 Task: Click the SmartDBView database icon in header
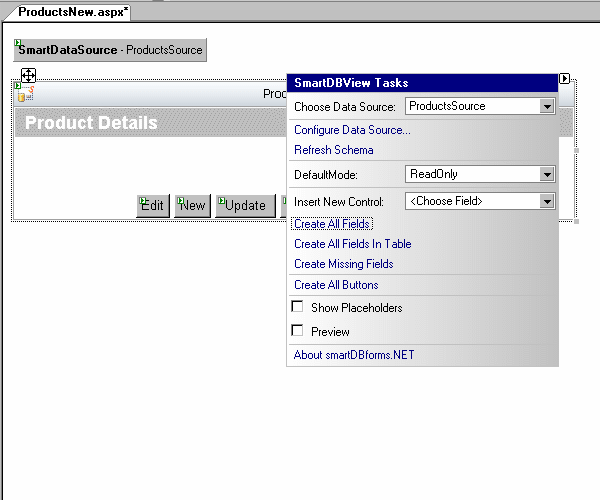point(26,94)
